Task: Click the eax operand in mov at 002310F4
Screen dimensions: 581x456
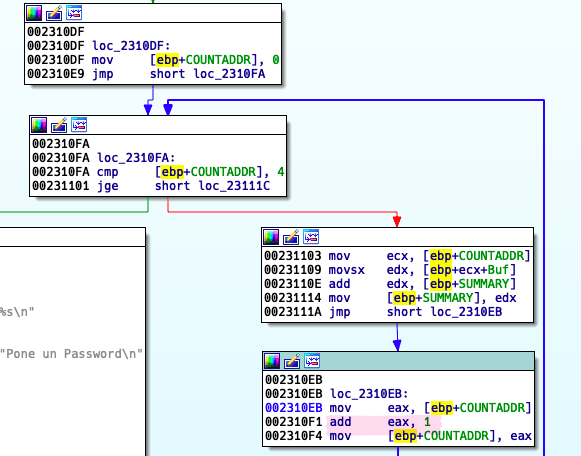Action: (x=521, y=436)
